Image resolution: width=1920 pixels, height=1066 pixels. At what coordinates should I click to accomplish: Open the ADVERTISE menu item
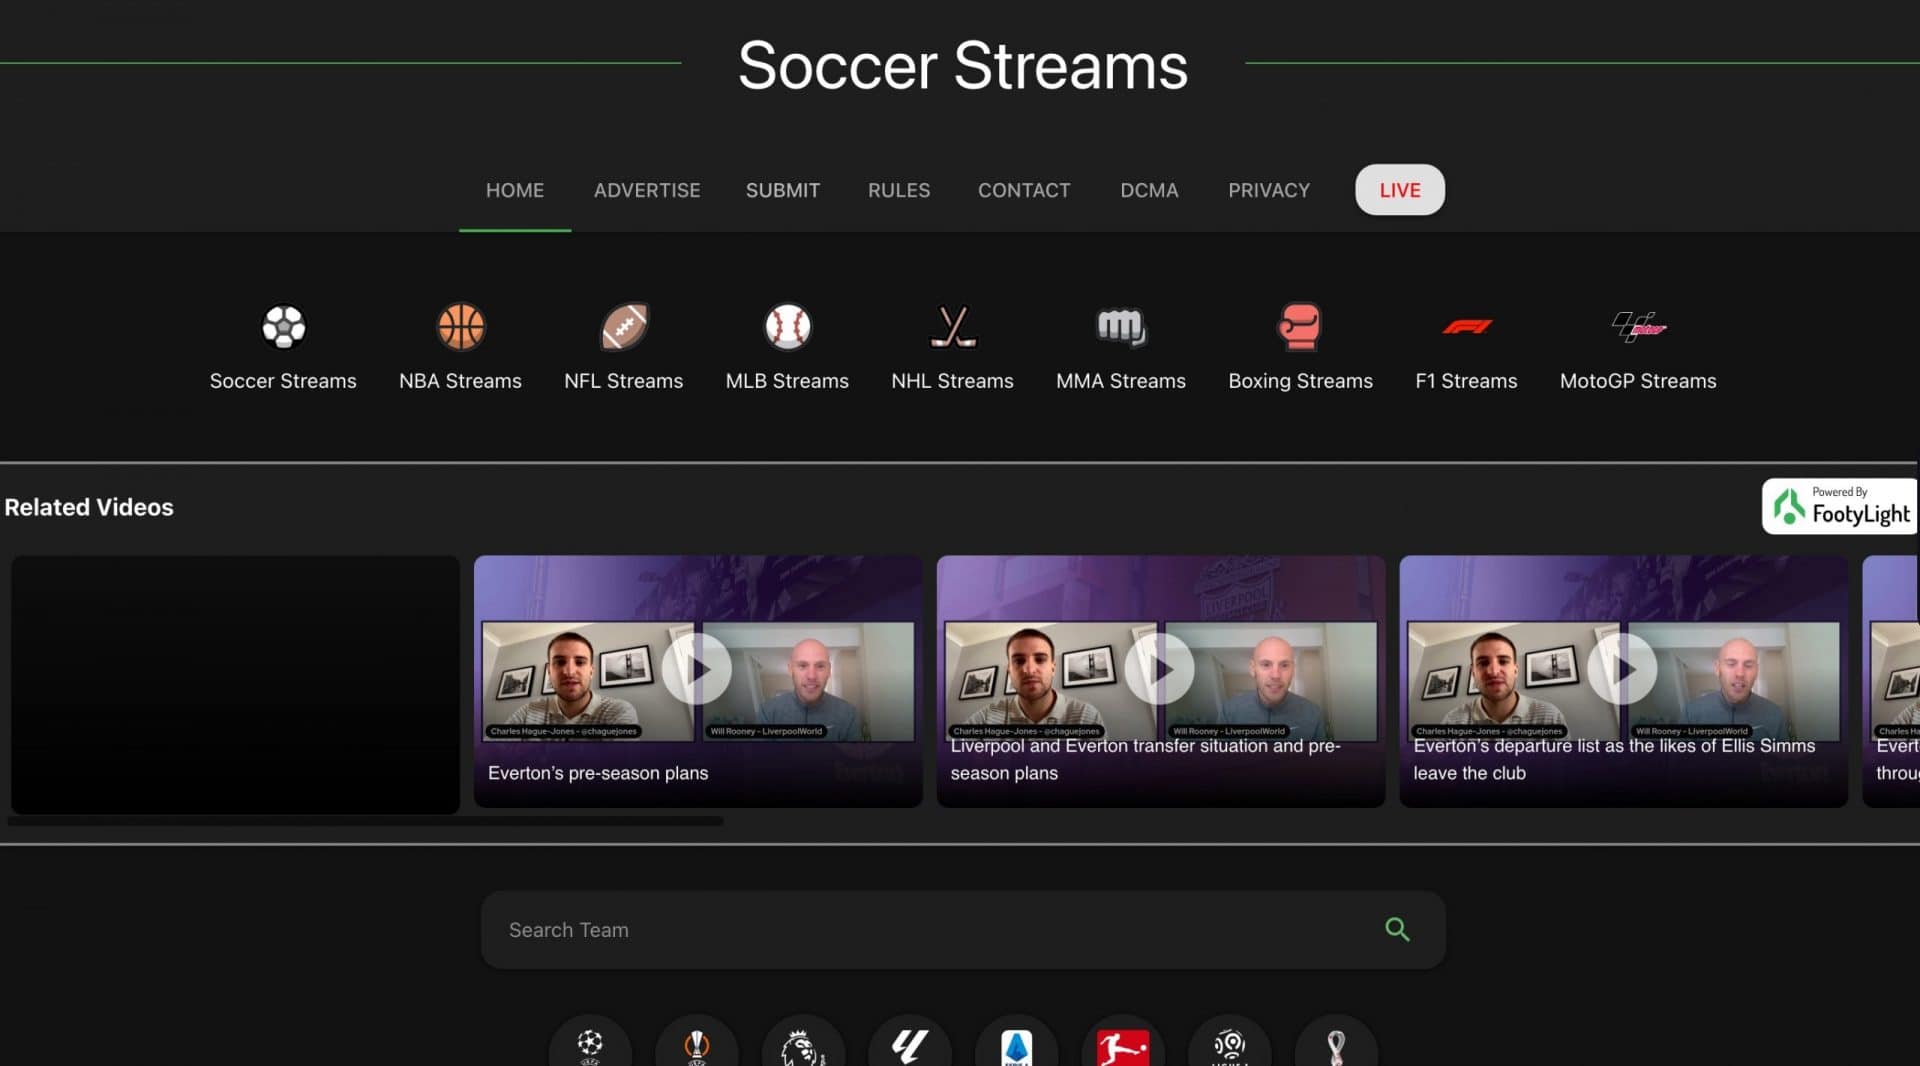tap(647, 190)
